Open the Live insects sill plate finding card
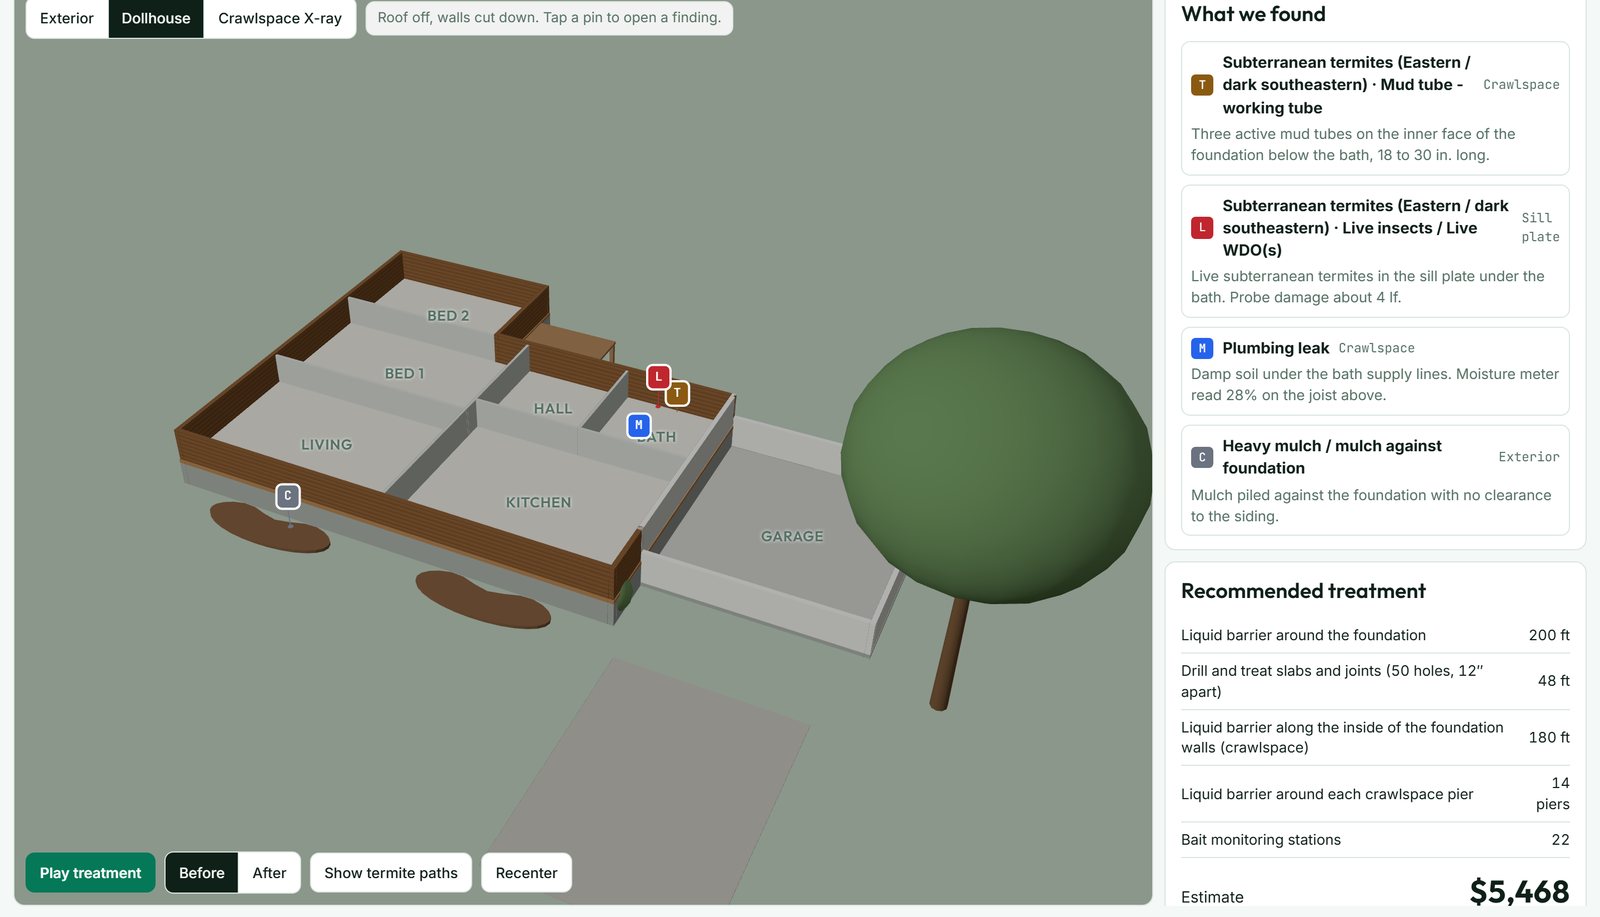The height and width of the screenshot is (917, 1600). click(x=1375, y=251)
